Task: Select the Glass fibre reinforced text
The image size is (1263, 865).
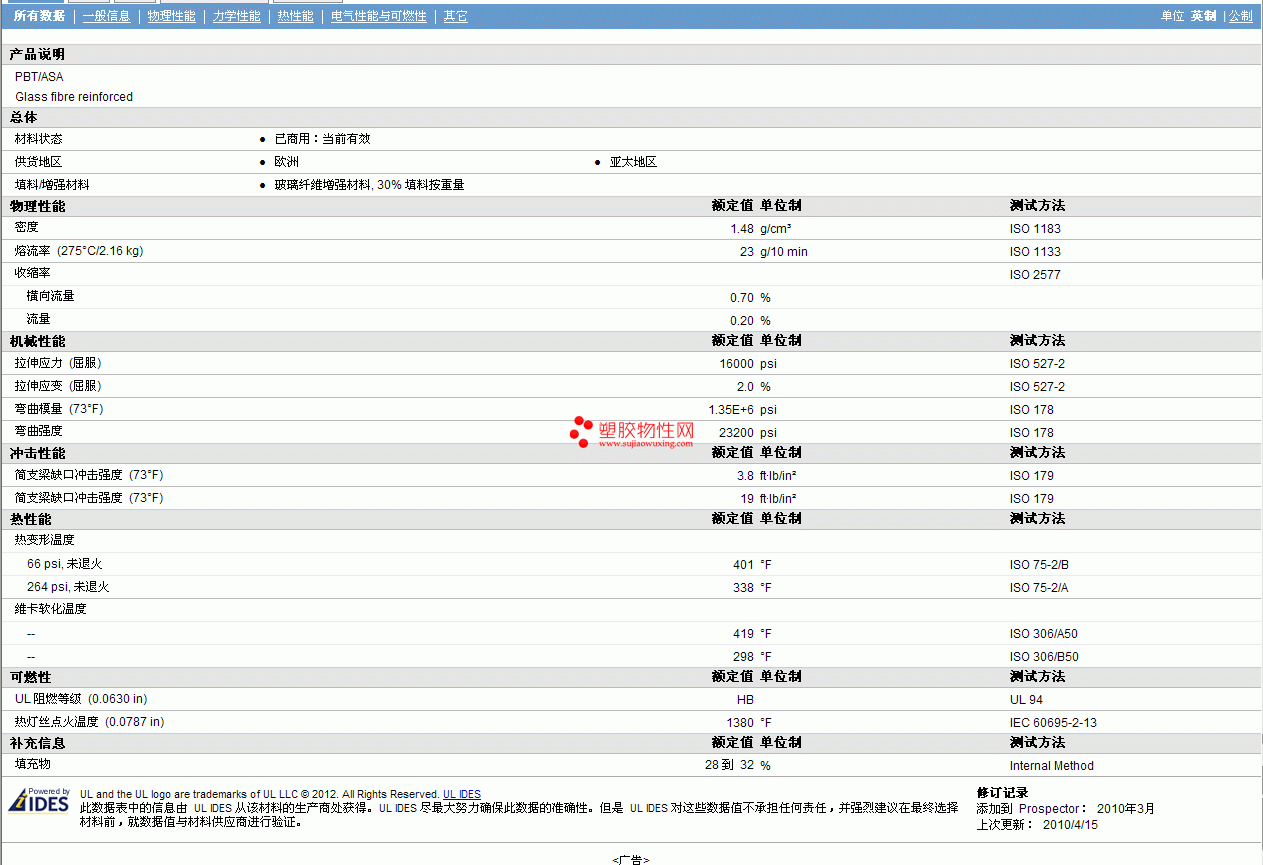Action: click(x=74, y=97)
